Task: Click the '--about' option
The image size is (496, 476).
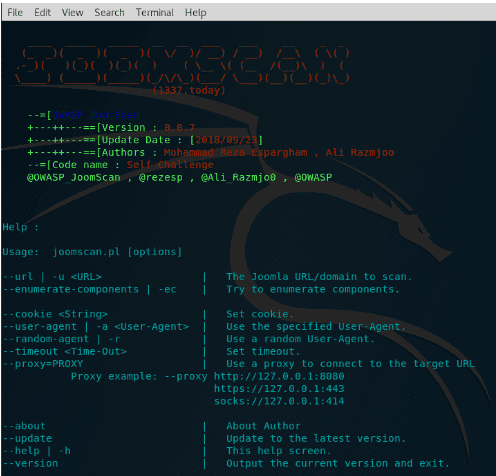Action: tap(24, 426)
